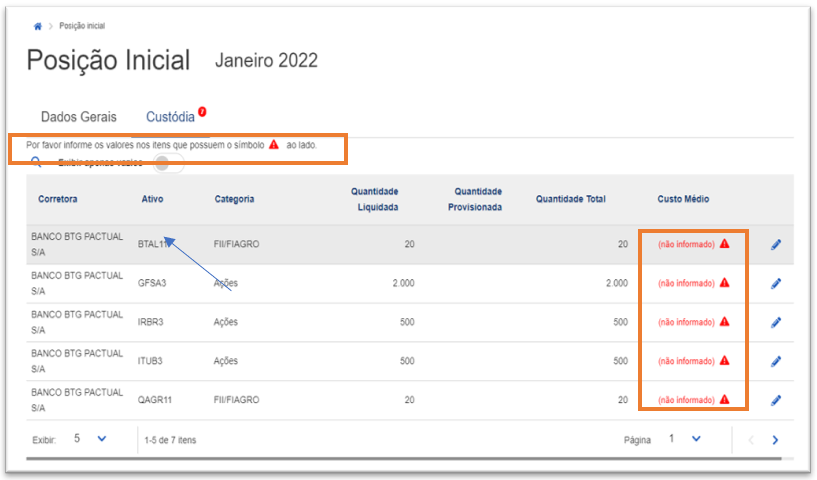The width and height of the screenshot is (817, 480).
Task: Click the edit pencil for QAGR11
Action: 776,401
